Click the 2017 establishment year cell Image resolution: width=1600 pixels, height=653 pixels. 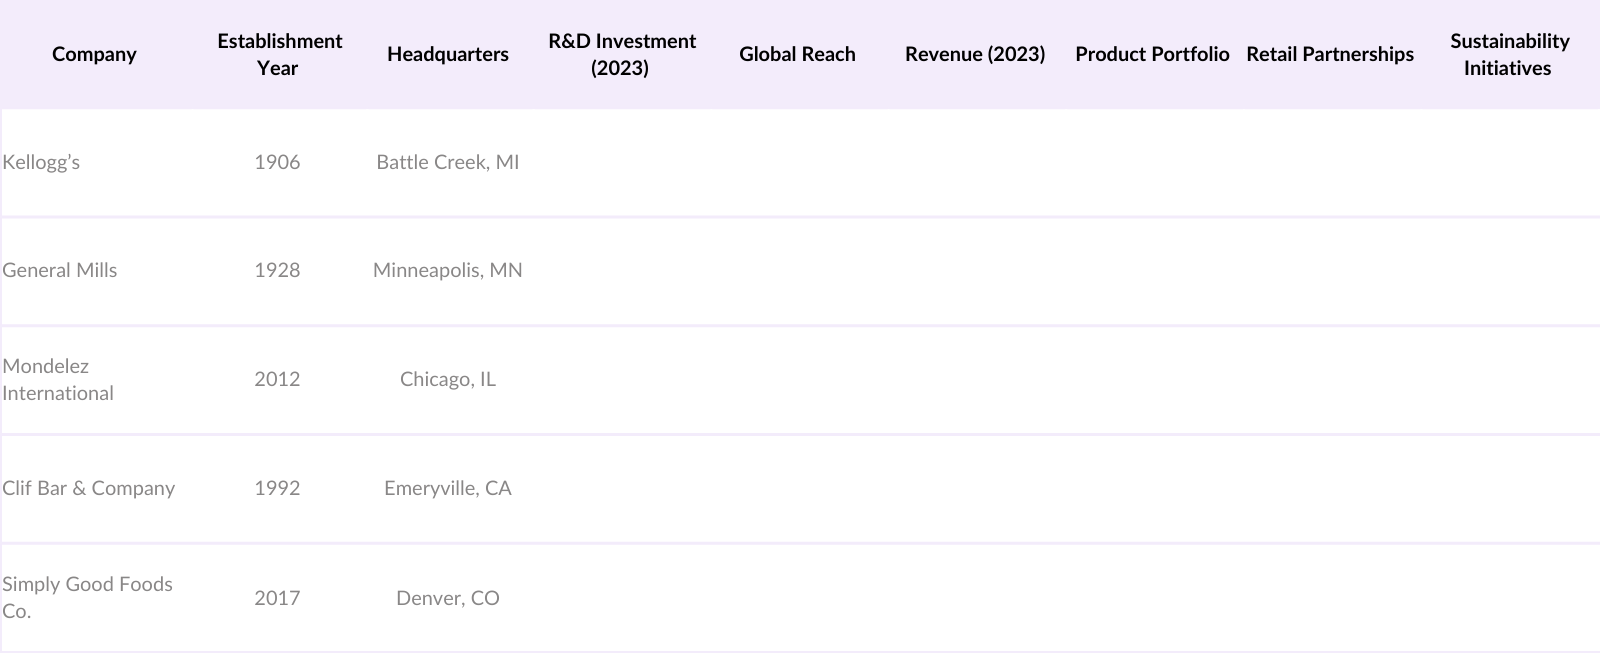[277, 598]
